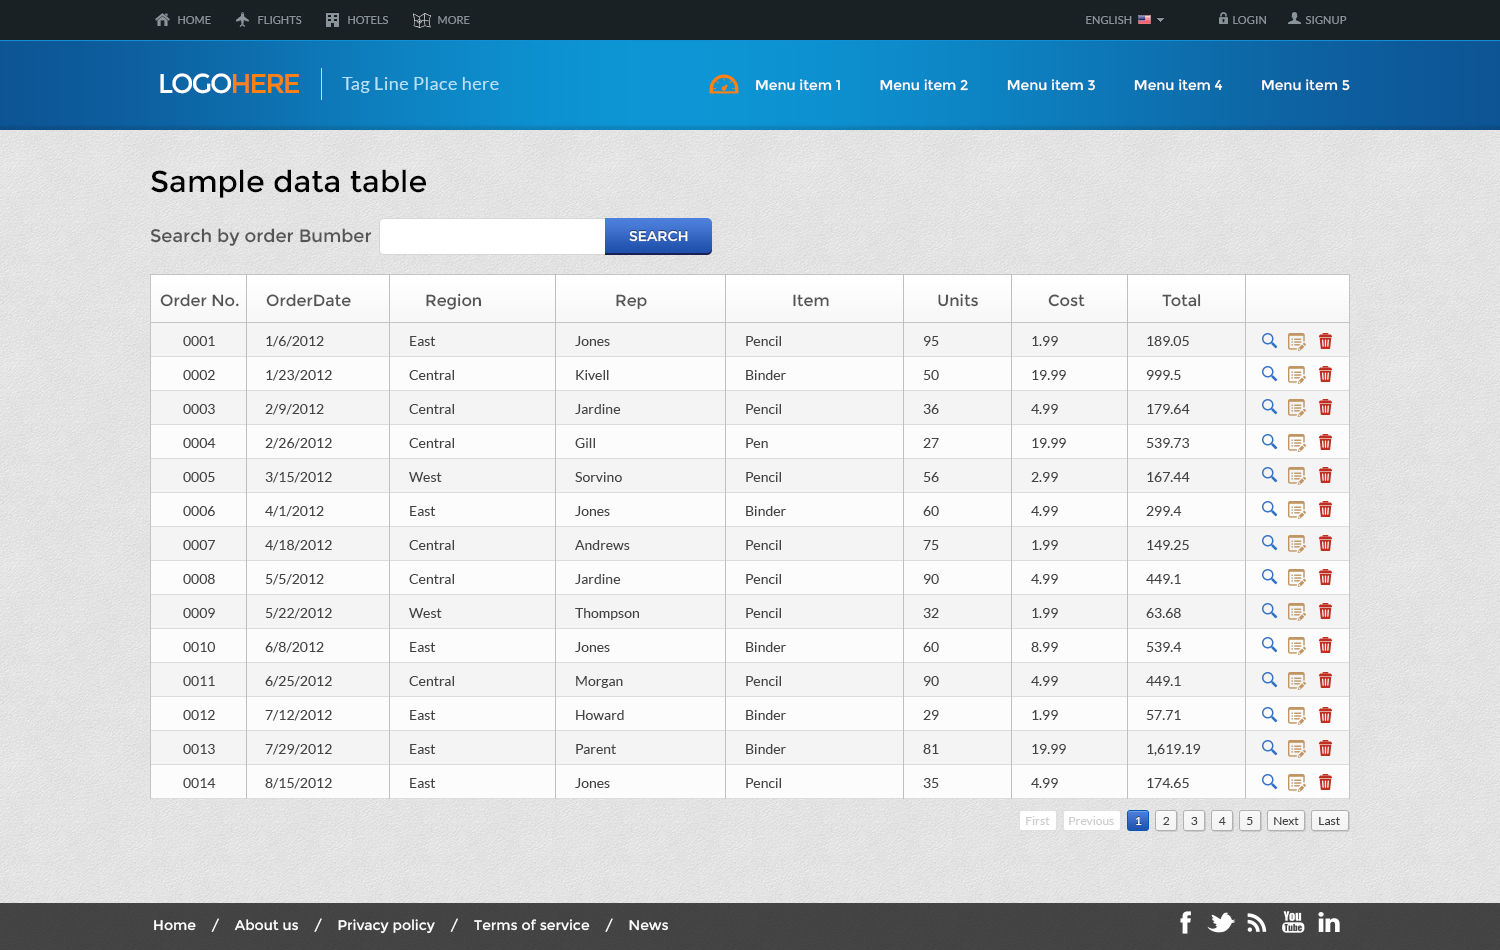Click the YouTube icon in the footer

1293,923
